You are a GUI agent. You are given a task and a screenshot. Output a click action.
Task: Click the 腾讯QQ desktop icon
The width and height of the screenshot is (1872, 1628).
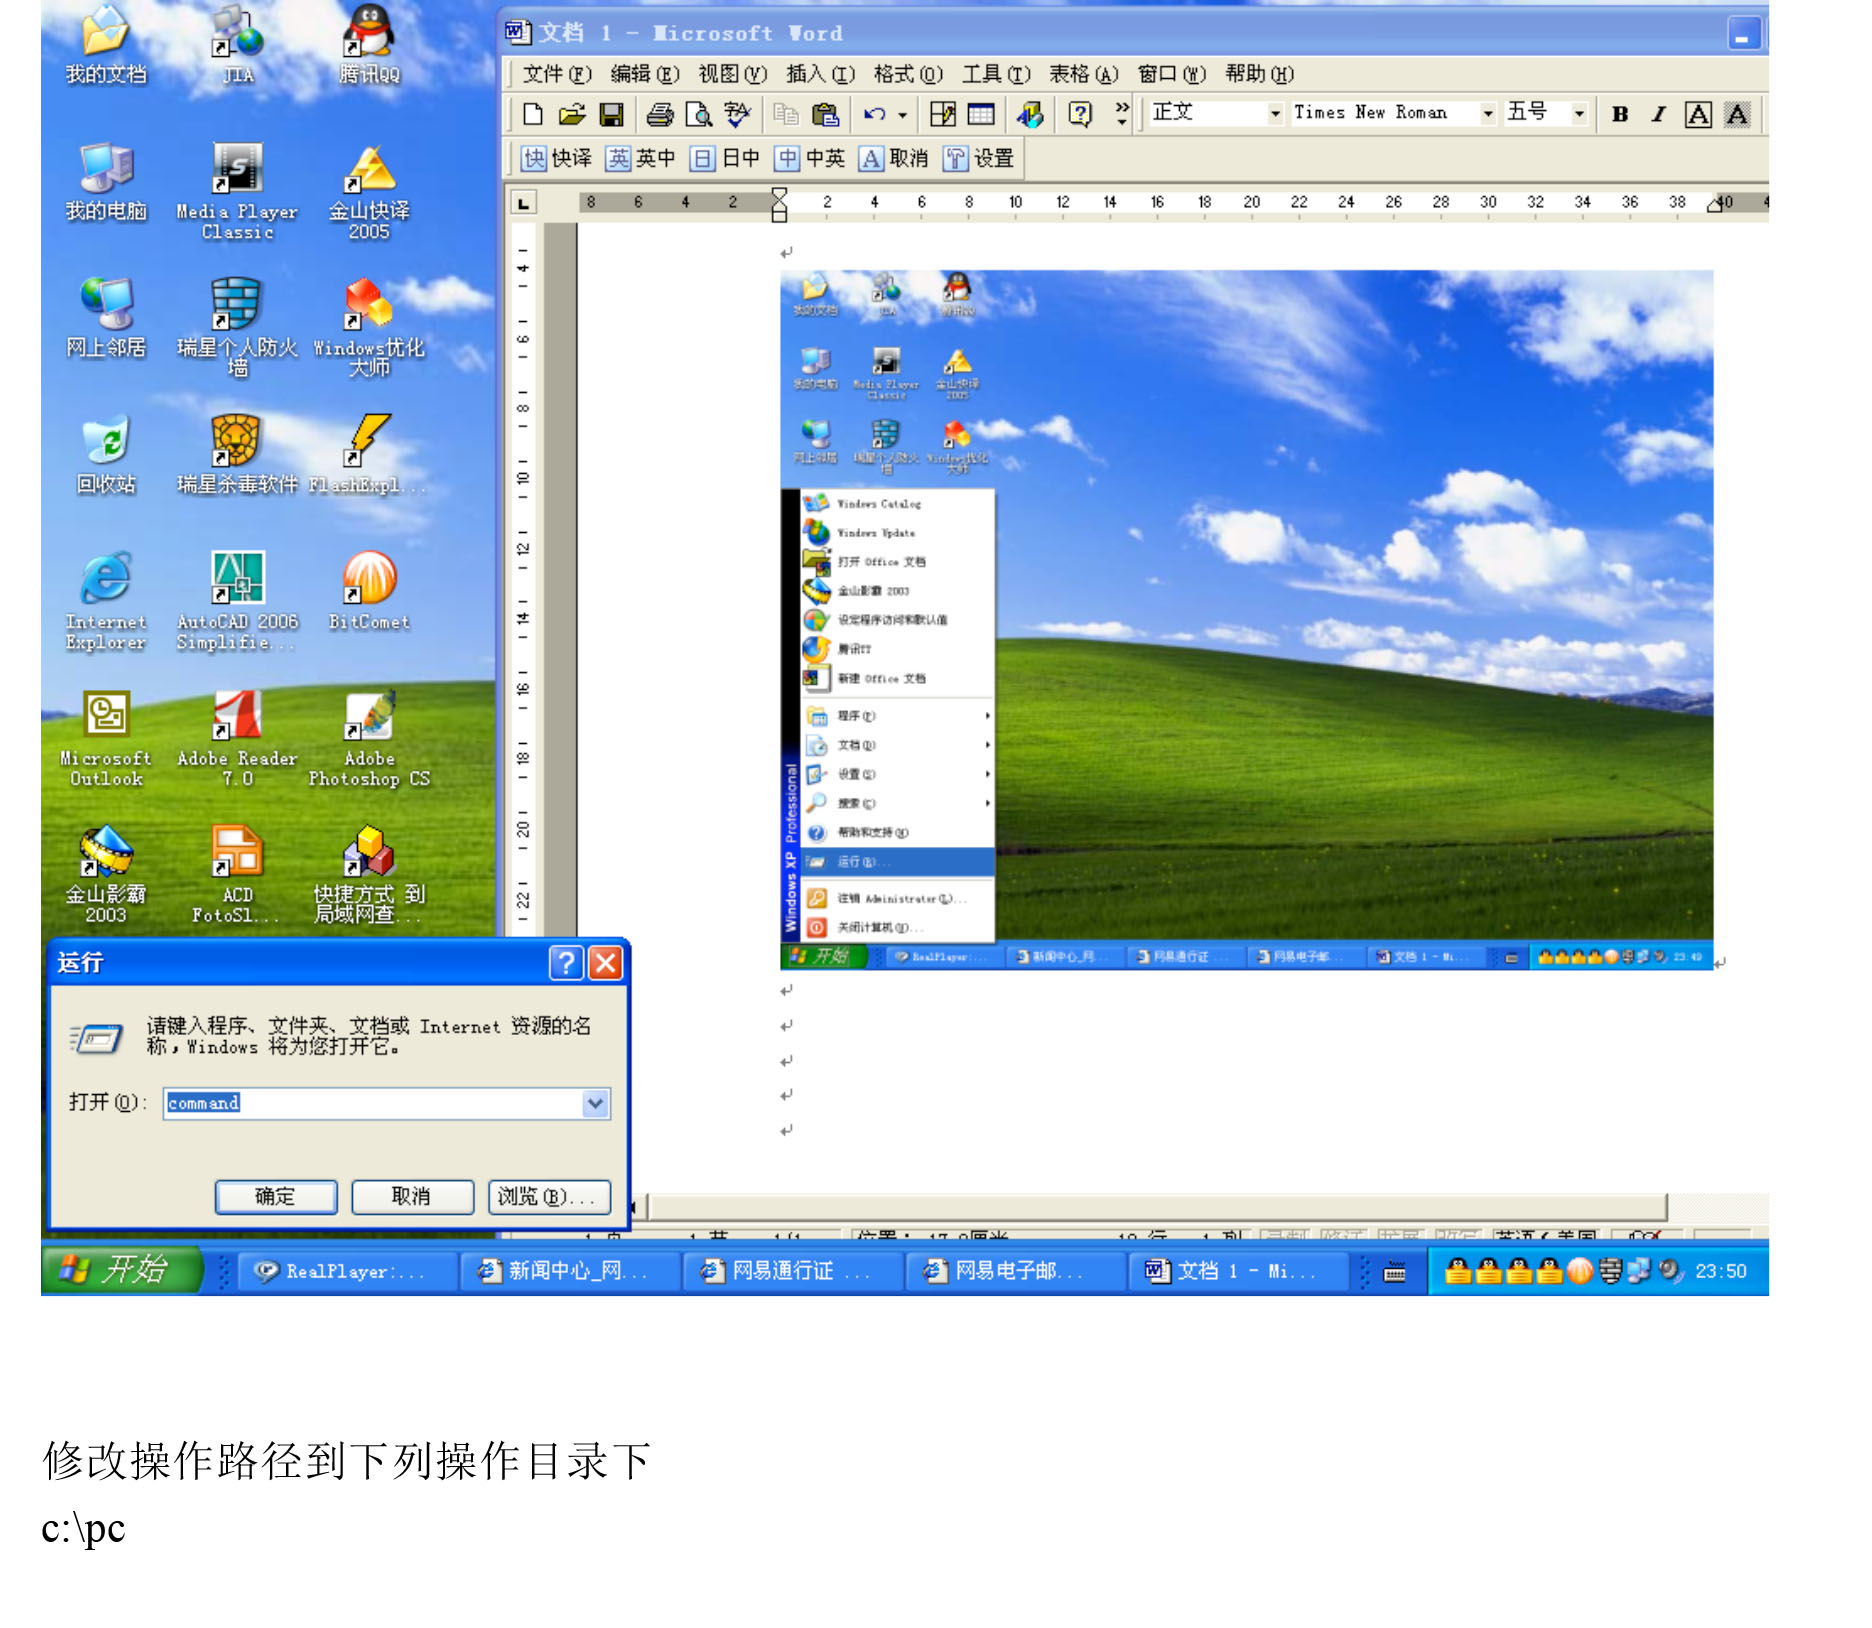coord(369,42)
